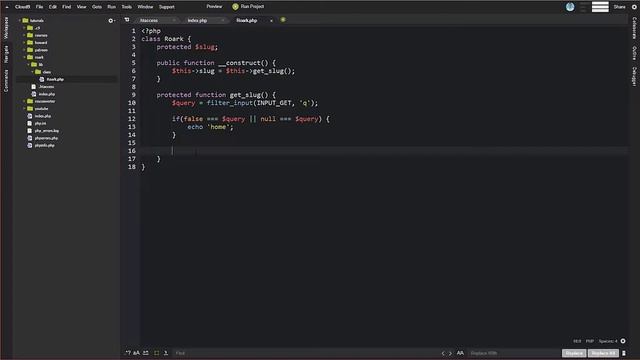Click the Replace button
Screen dimensions: 640x360
coord(574,353)
